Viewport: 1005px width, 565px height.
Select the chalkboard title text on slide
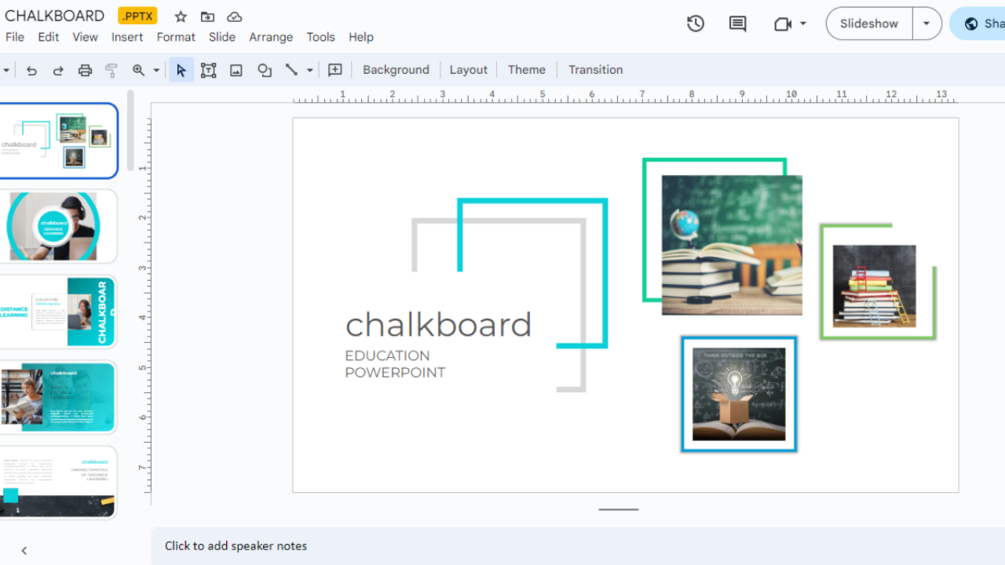(x=438, y=325)
